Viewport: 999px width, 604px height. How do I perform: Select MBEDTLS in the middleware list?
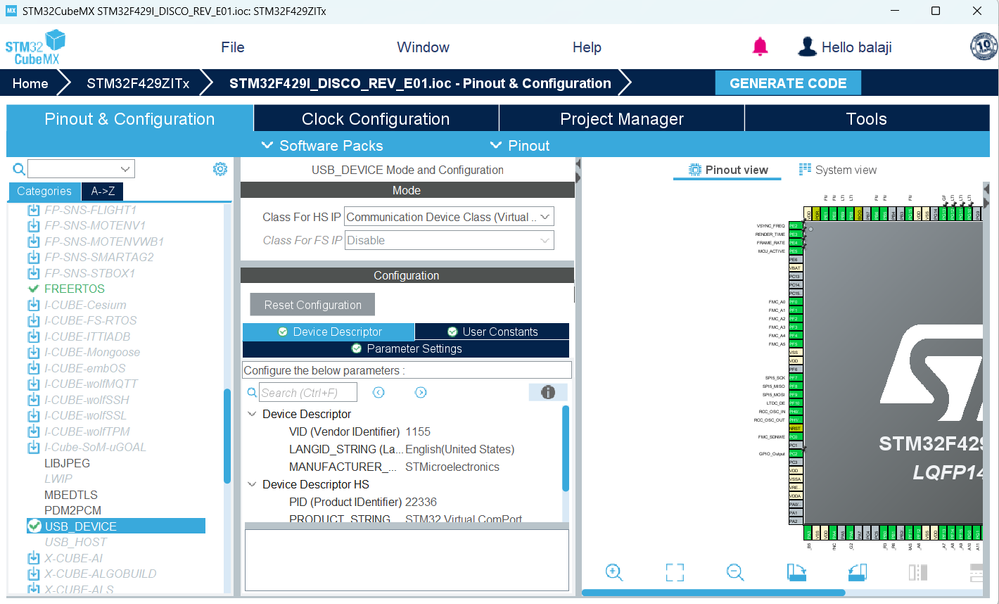pyautogui.click(x=71, y=495)
